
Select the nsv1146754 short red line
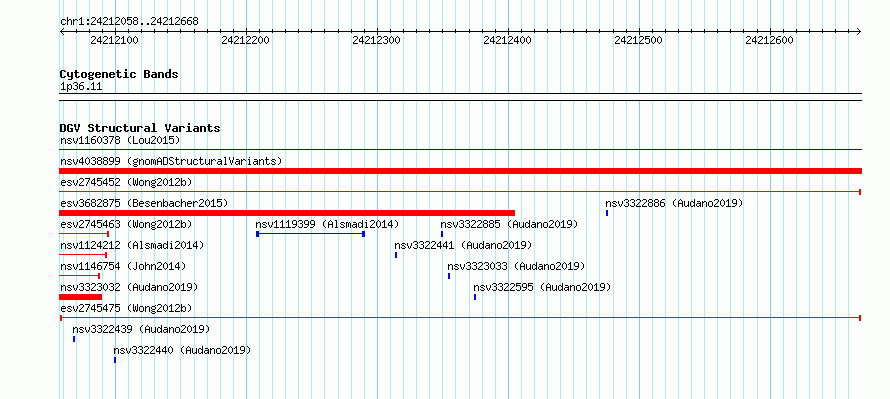79,276
